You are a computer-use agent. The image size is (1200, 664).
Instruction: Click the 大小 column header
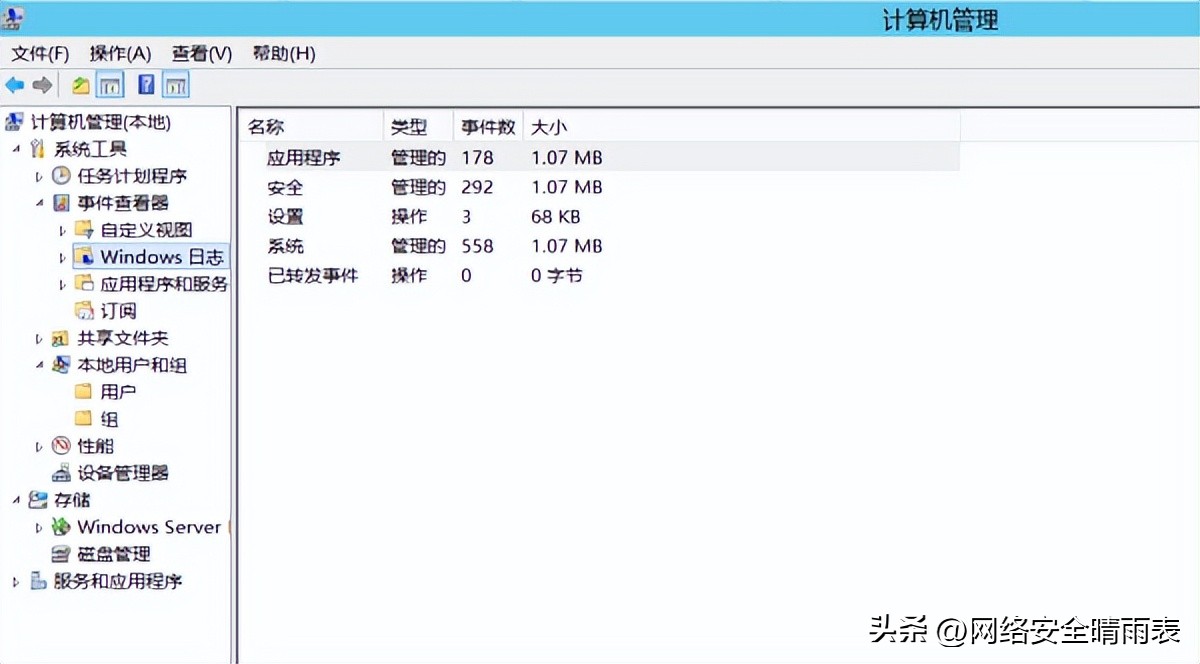coord(552,126)
